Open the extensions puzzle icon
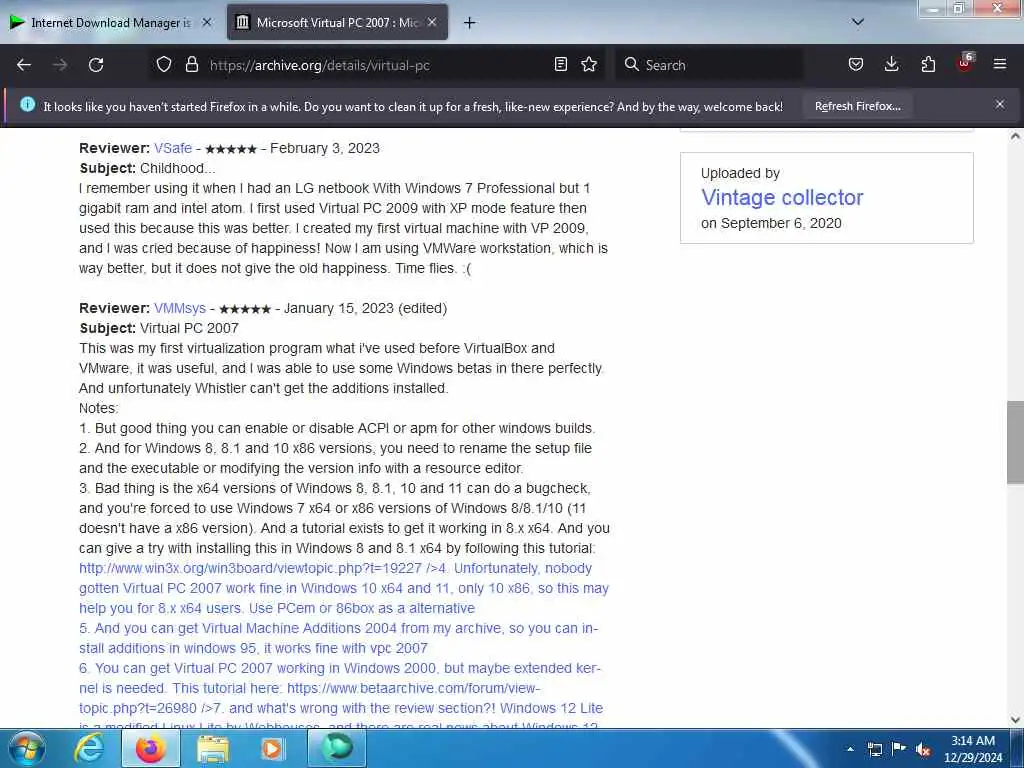Image resolution: width=1024 pixels, height=768 pixels. click(928, 65)
